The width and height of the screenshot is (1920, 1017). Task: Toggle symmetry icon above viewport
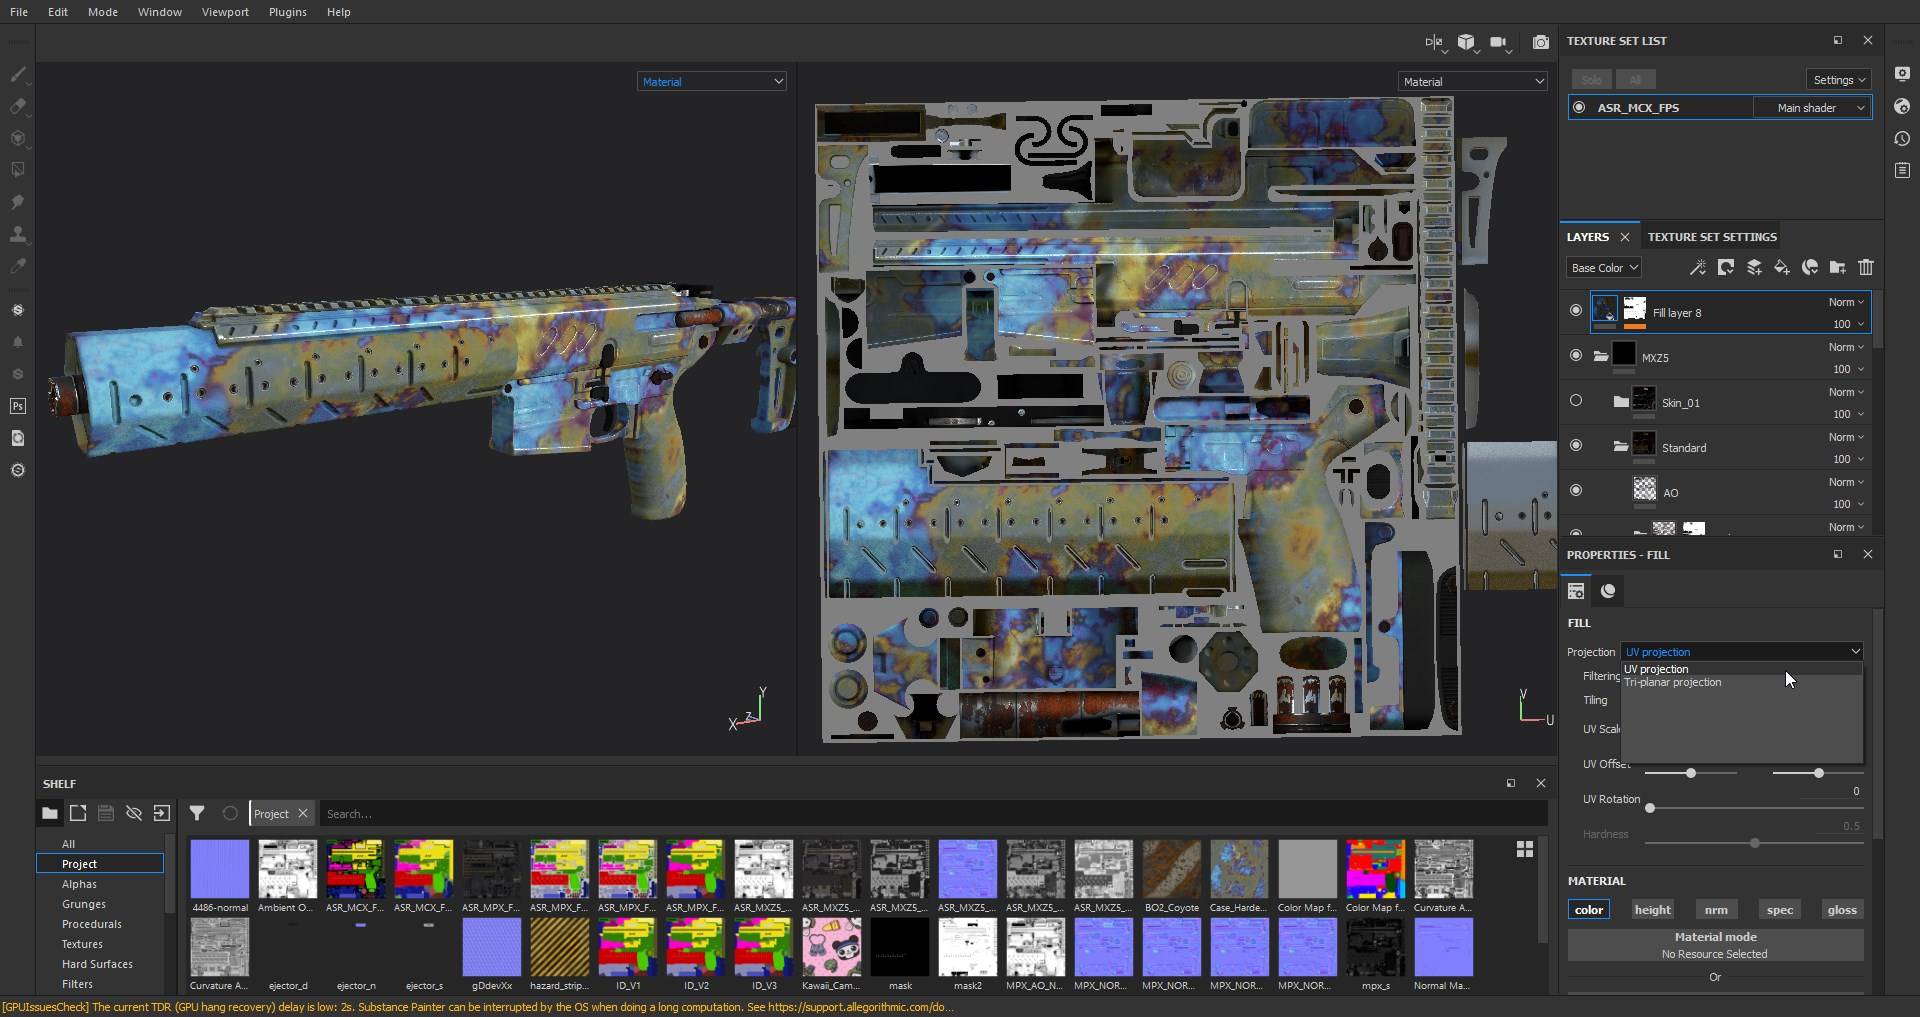tap(1434, 42)
